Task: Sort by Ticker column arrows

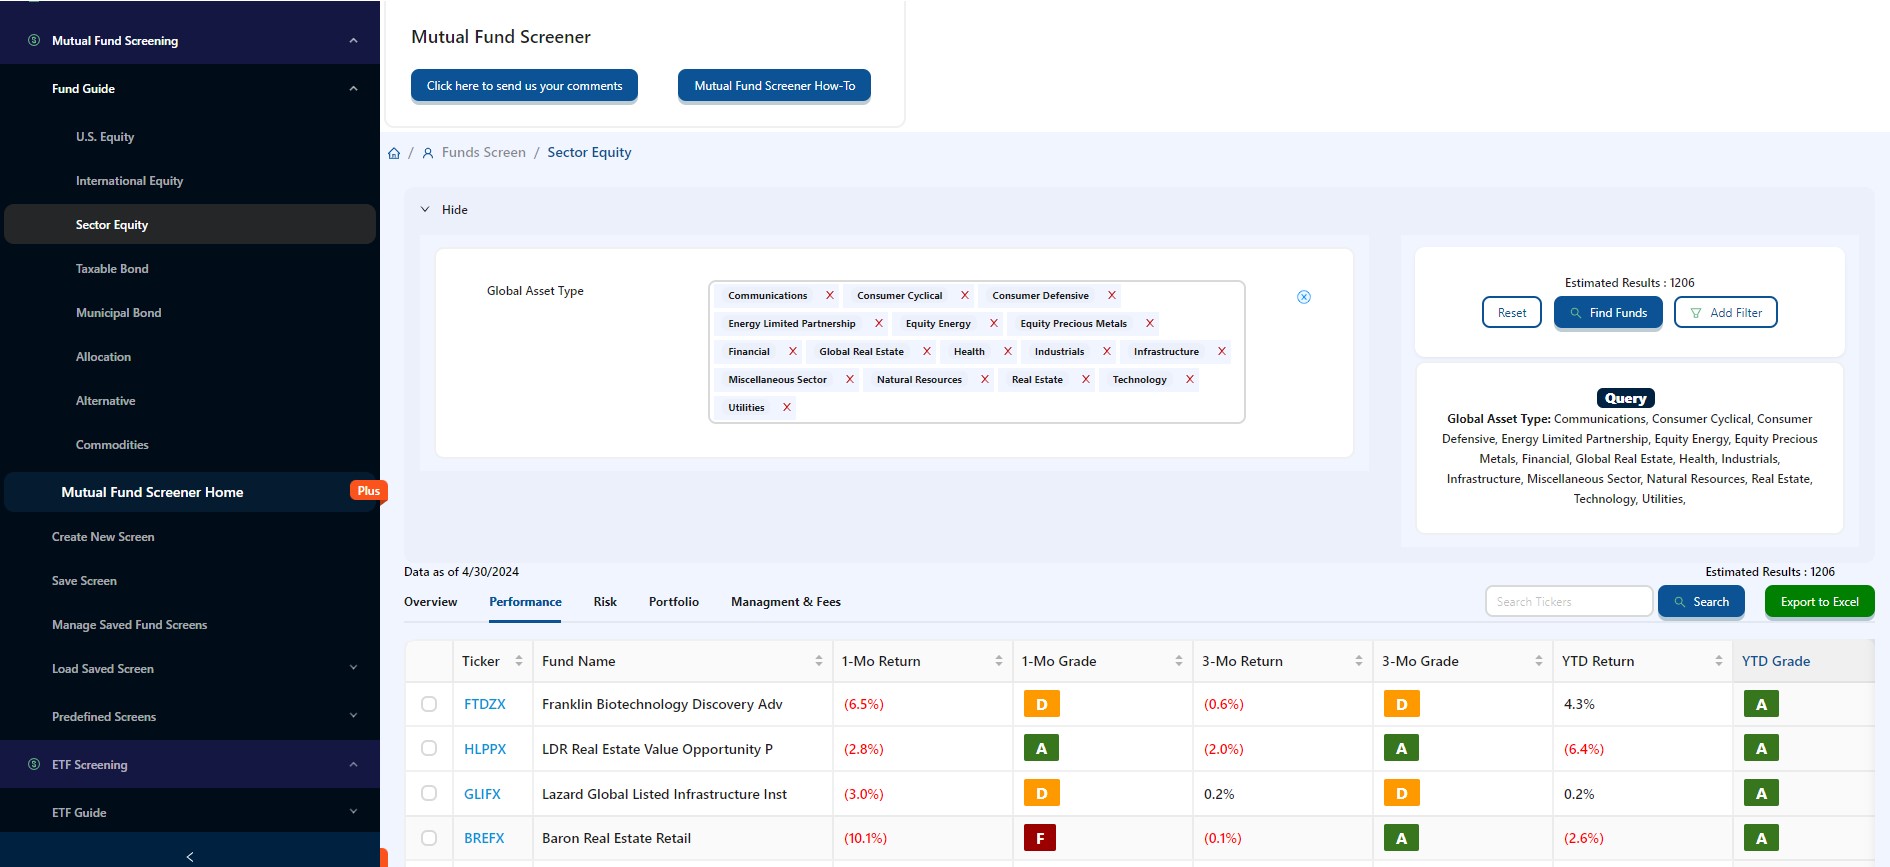Action: (518, 661)
